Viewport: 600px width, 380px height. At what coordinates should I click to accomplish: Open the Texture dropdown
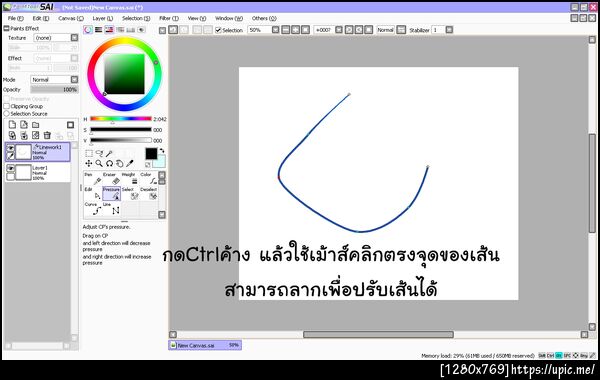[75, 38]
